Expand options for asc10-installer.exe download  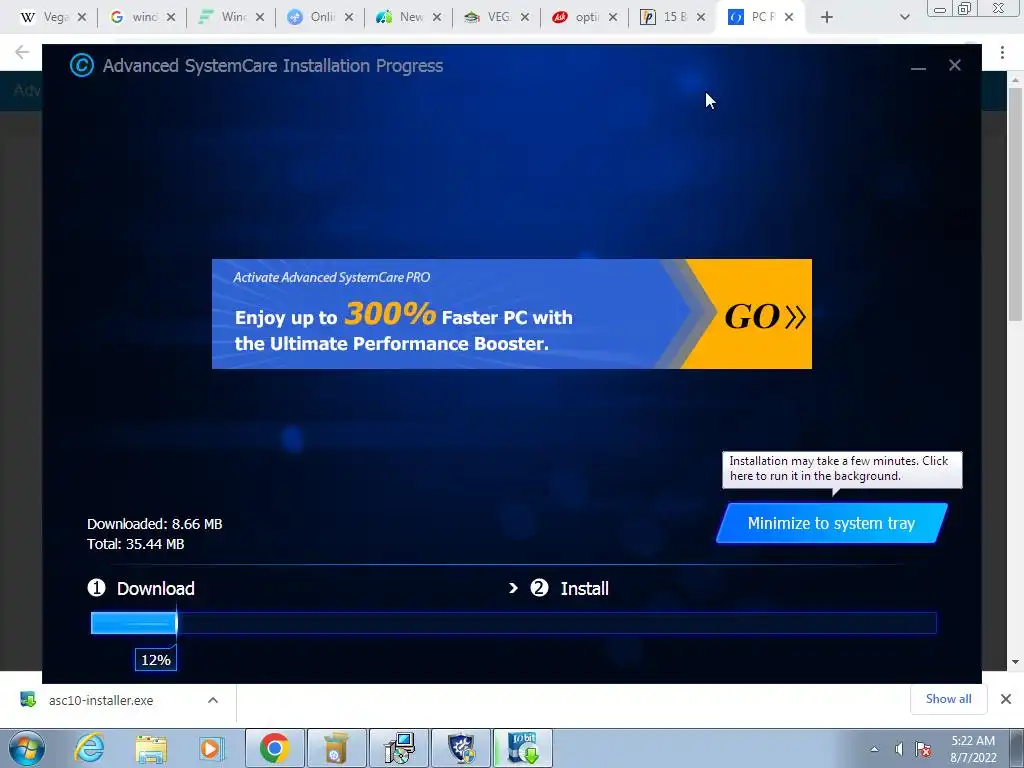pyautogui.click(x=213, y=700)
